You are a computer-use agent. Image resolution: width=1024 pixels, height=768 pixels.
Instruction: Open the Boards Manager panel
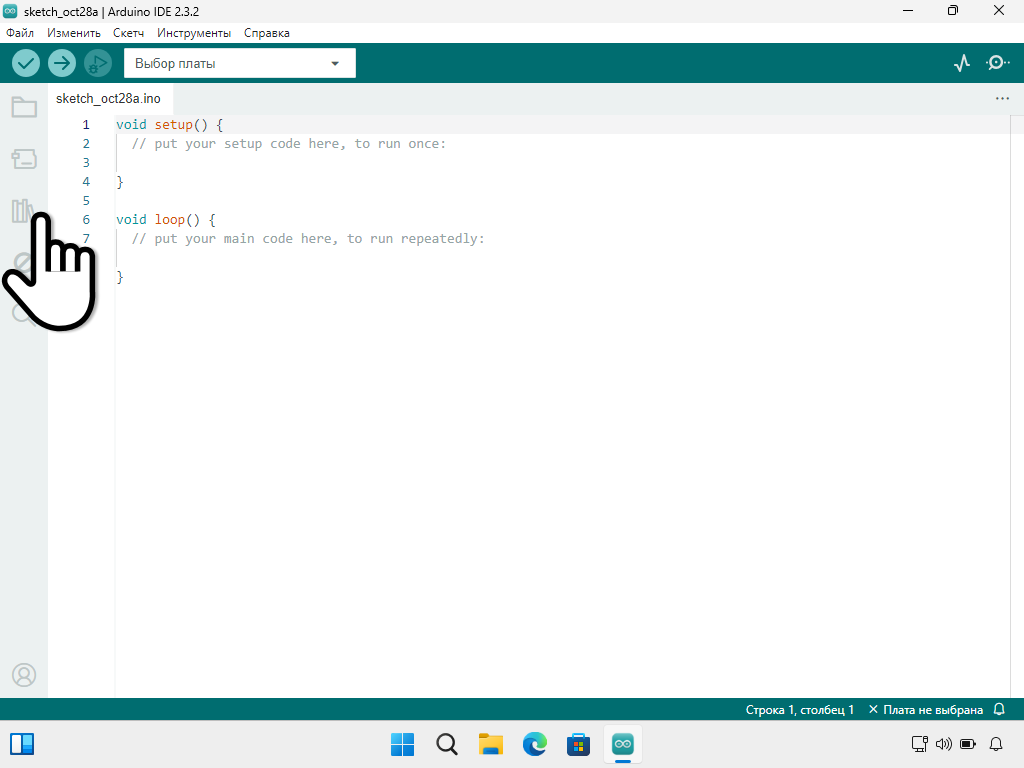tap(24, 159)
